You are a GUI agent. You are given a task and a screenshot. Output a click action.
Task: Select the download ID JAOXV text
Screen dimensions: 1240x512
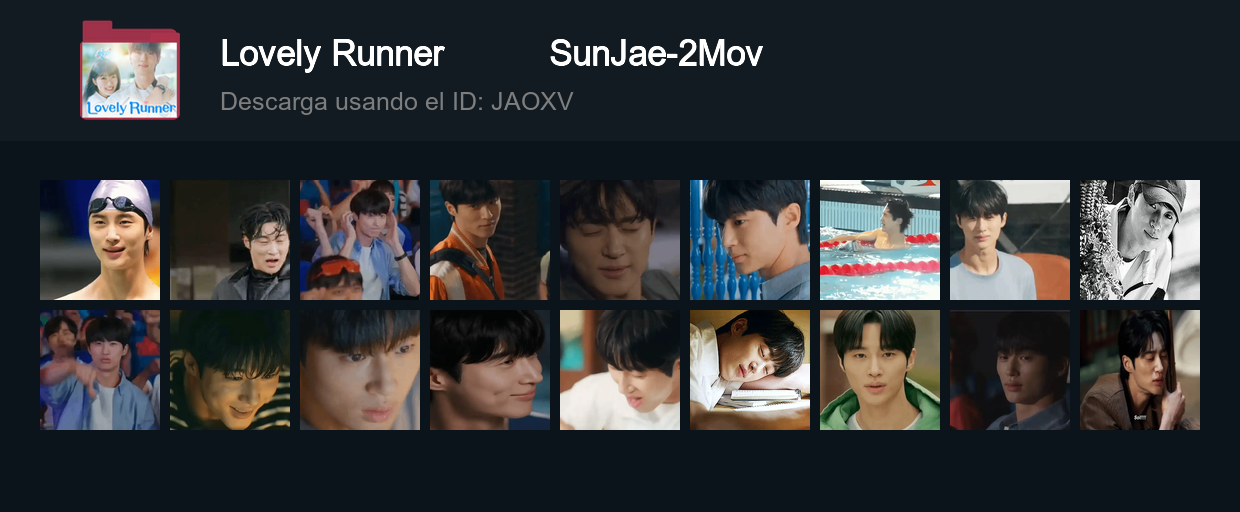(x=396, y=102)
